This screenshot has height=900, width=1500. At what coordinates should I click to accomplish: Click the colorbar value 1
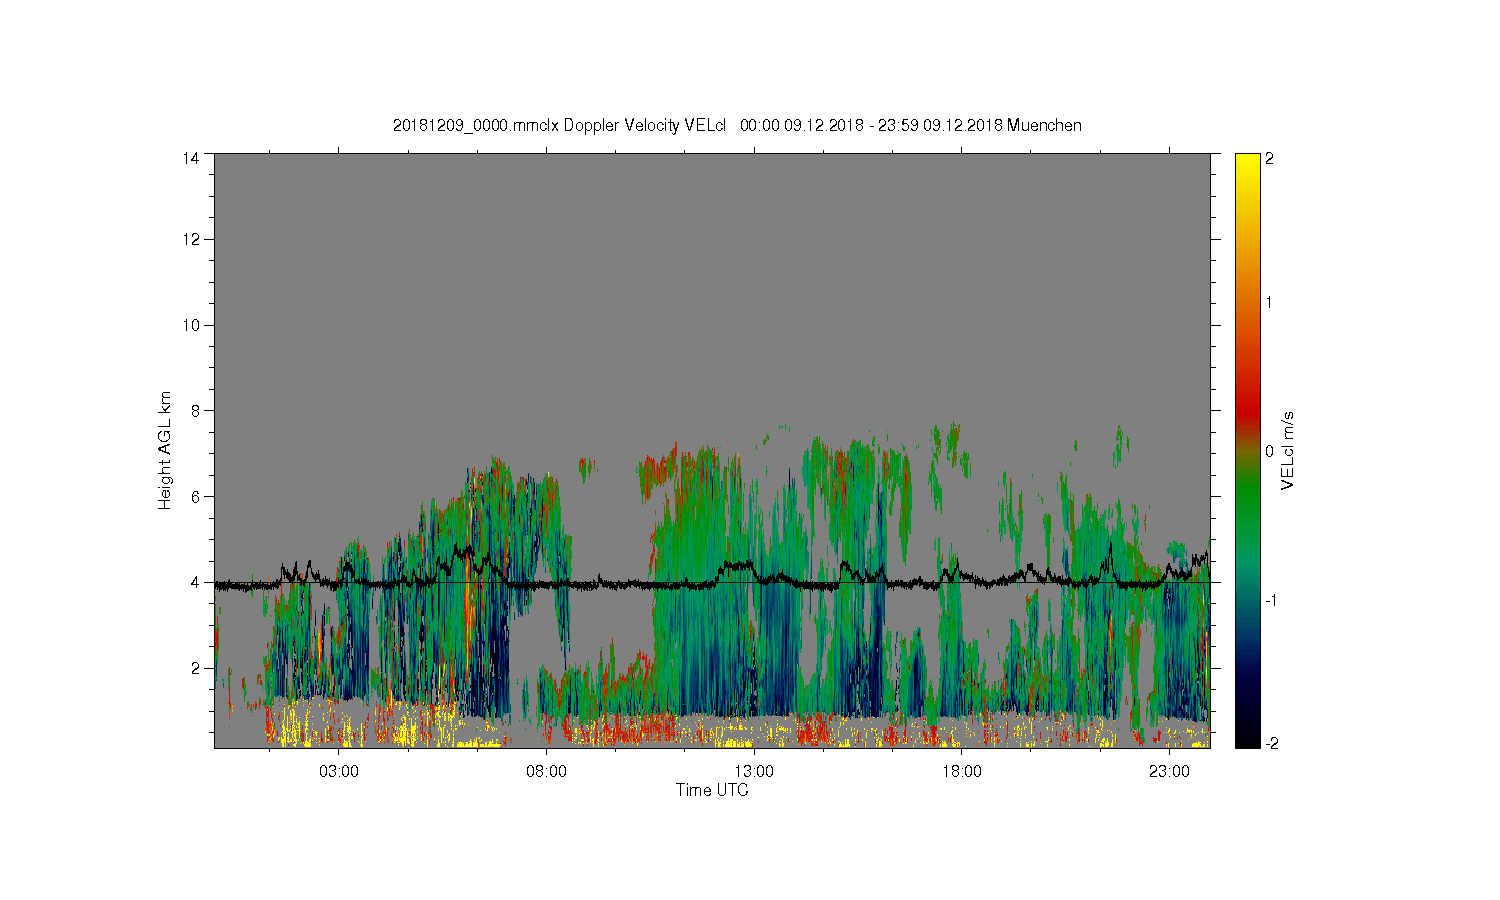(x=1269, y=302)
